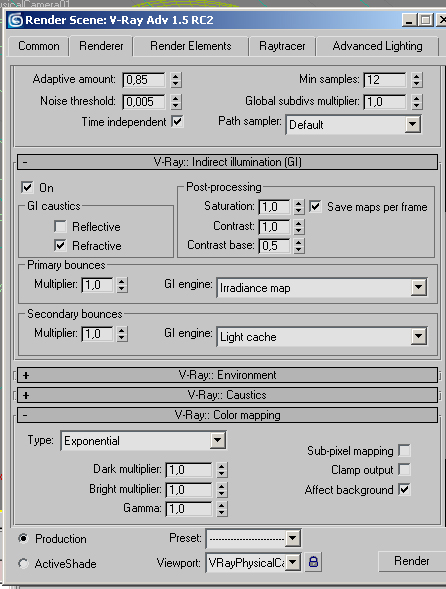Uncheck Affect background option
Image resolution: width=446 pixels, height=589 pixels.
[404, 489]
